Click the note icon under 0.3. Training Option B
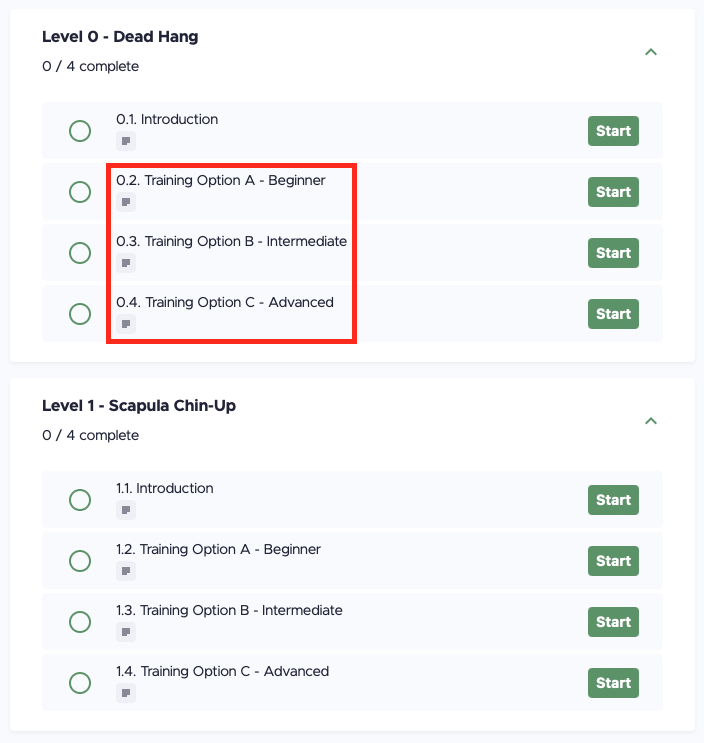The width and height of the screenshot is (704, 743). pos(126,263)
